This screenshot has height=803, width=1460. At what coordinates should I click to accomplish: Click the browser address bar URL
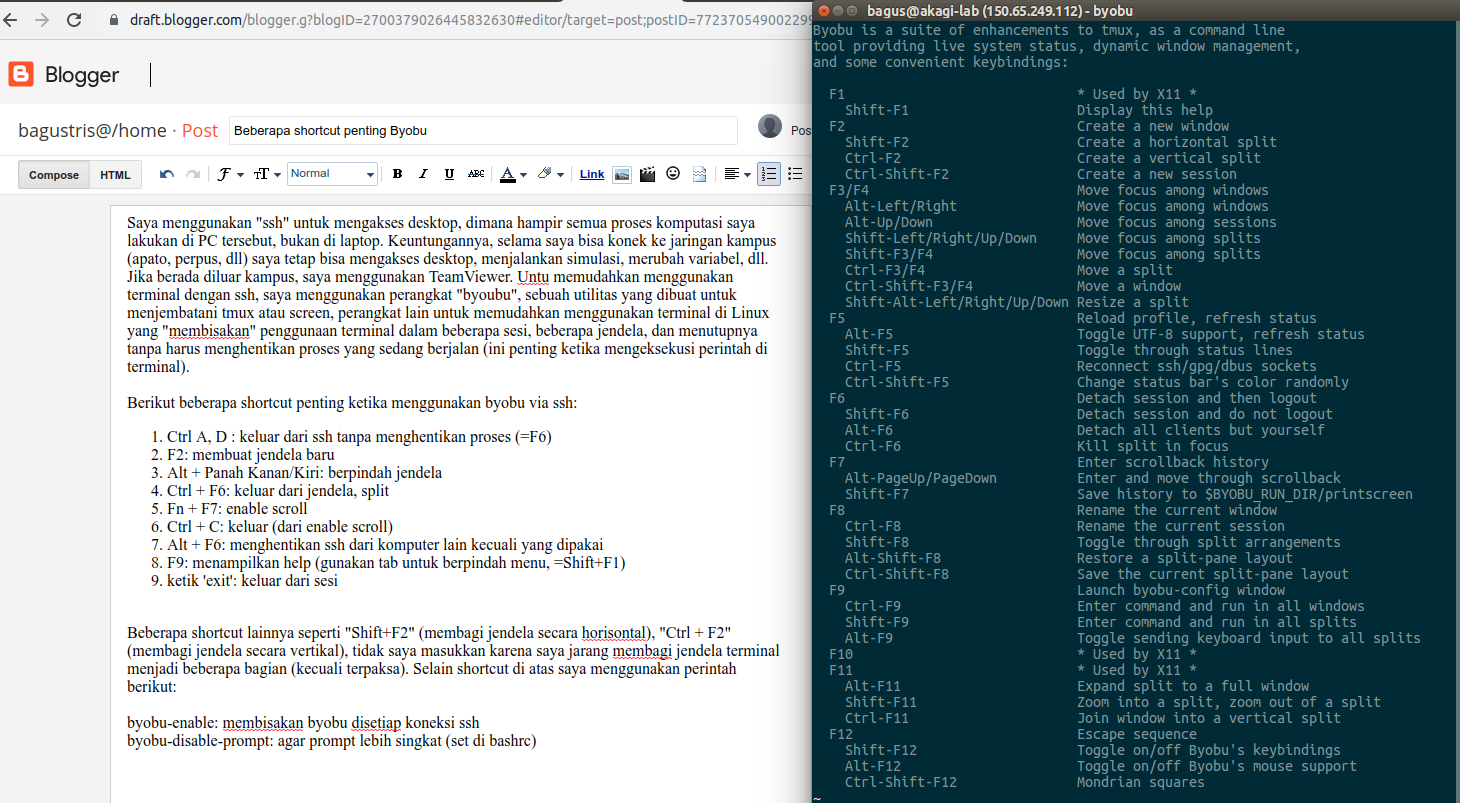pyautogui.click(x=470, y=19)
